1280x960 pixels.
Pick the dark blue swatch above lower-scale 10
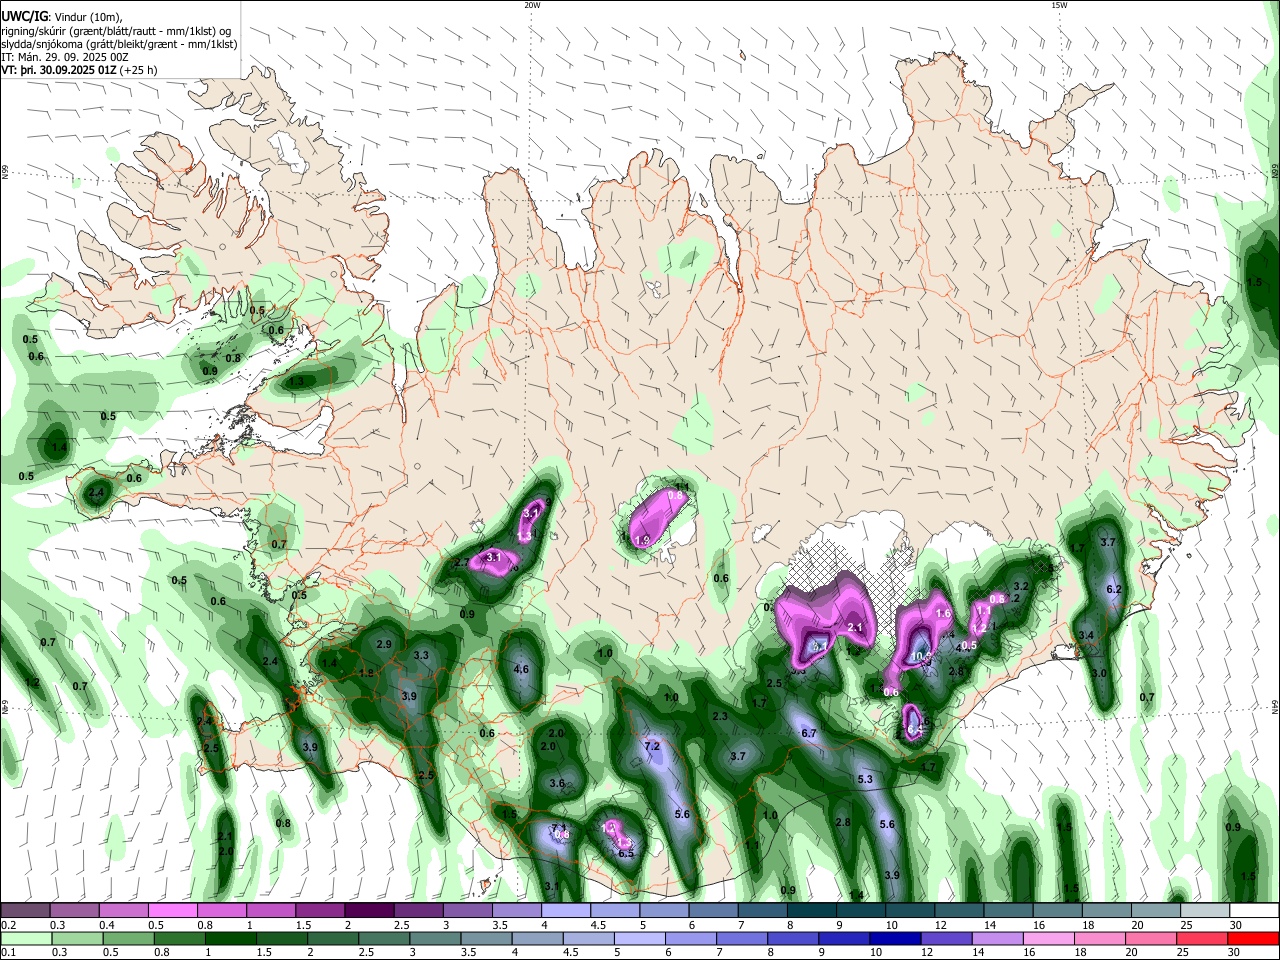click(893, 938)
